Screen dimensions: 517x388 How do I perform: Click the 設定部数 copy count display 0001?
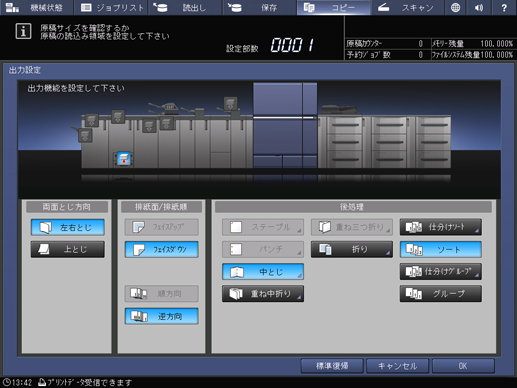point(292,45)
